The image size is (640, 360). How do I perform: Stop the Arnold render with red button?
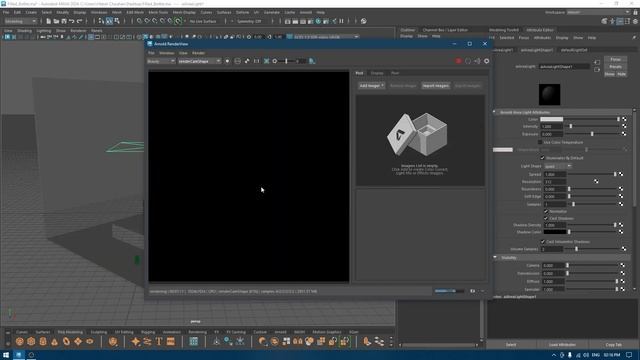(x=458, y=61)
